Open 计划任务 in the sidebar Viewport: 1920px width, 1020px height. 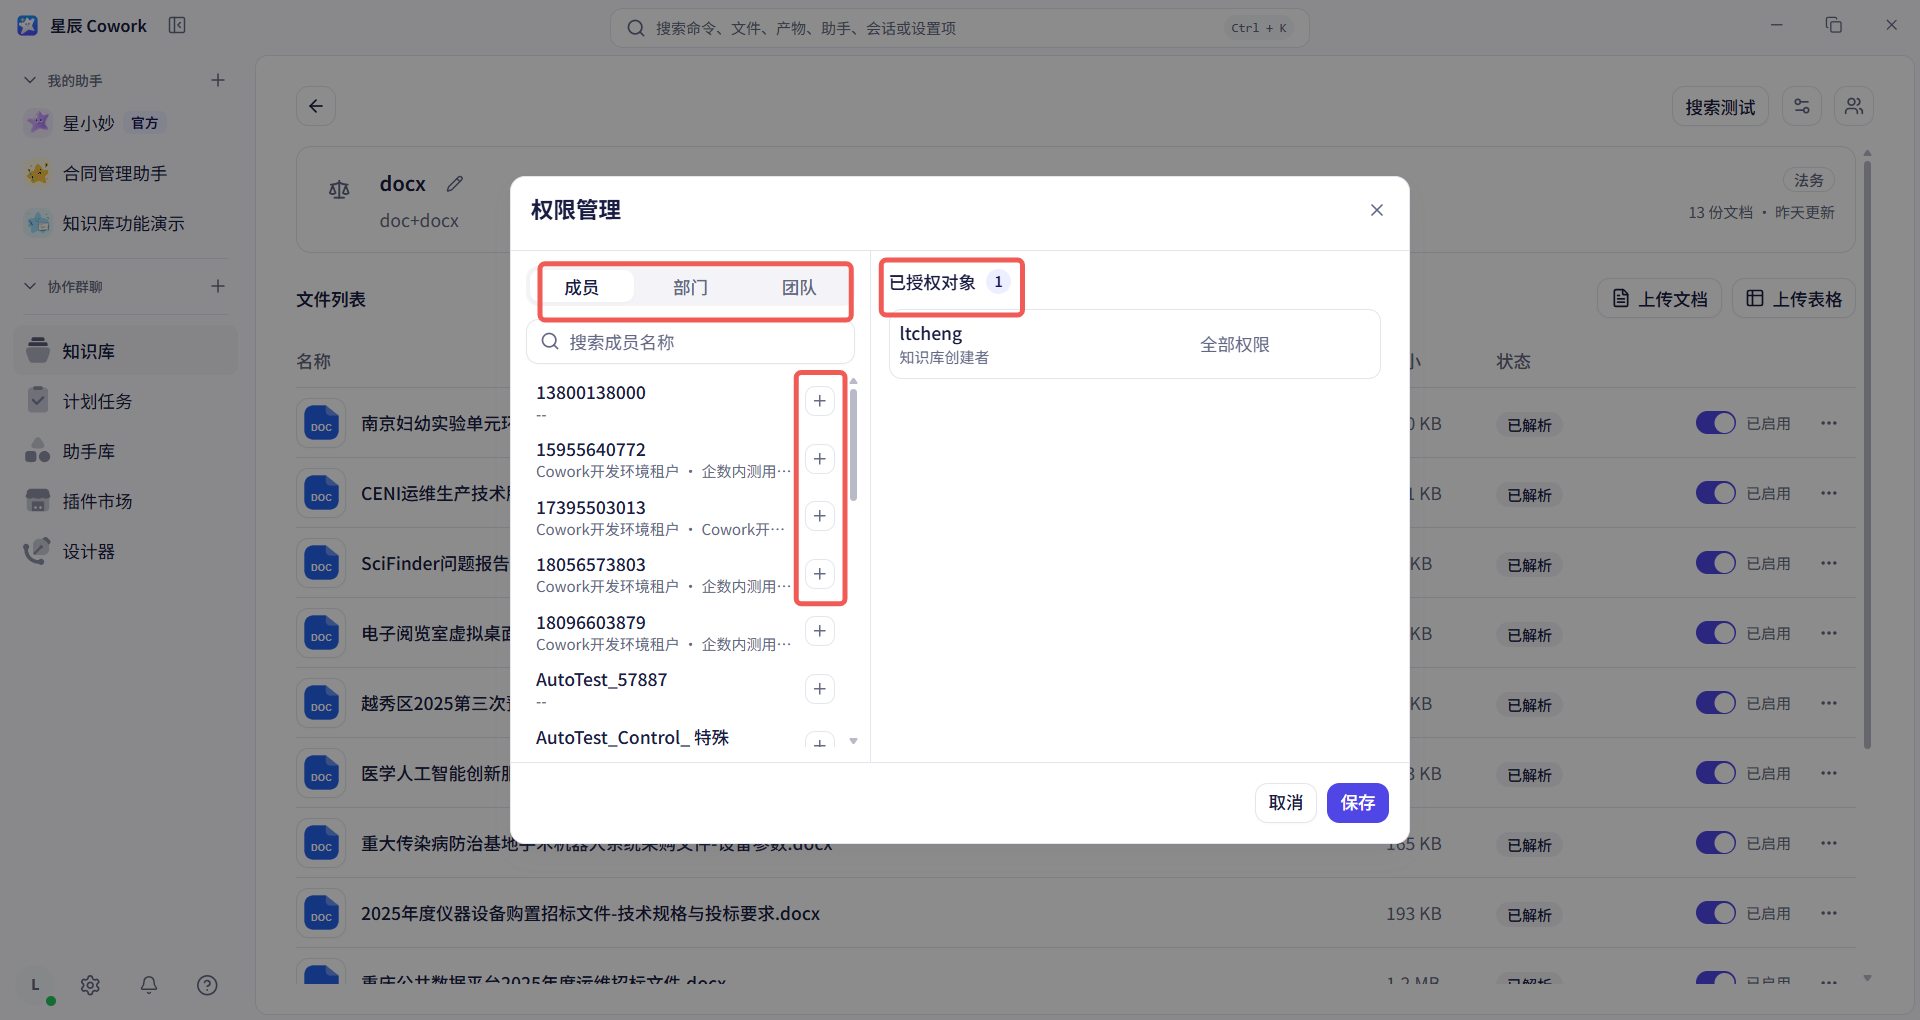pos(126,401)
